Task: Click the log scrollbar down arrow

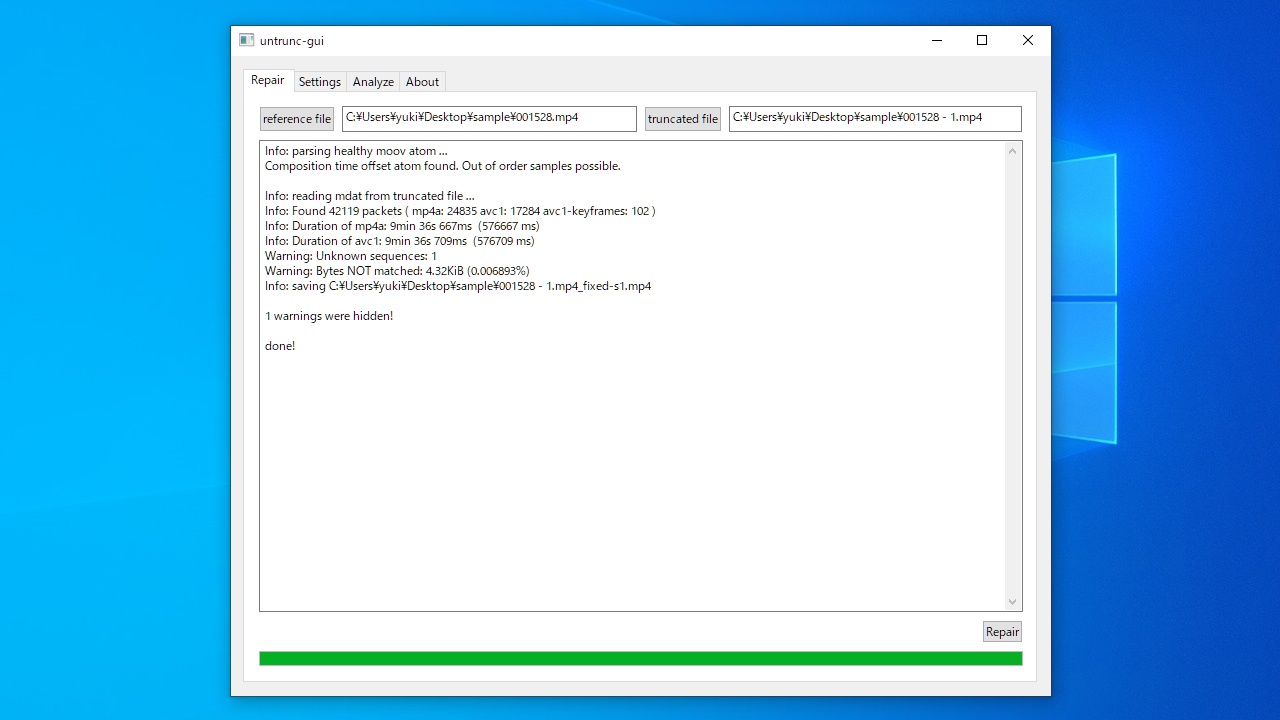Action: [x=1012, y=601]
